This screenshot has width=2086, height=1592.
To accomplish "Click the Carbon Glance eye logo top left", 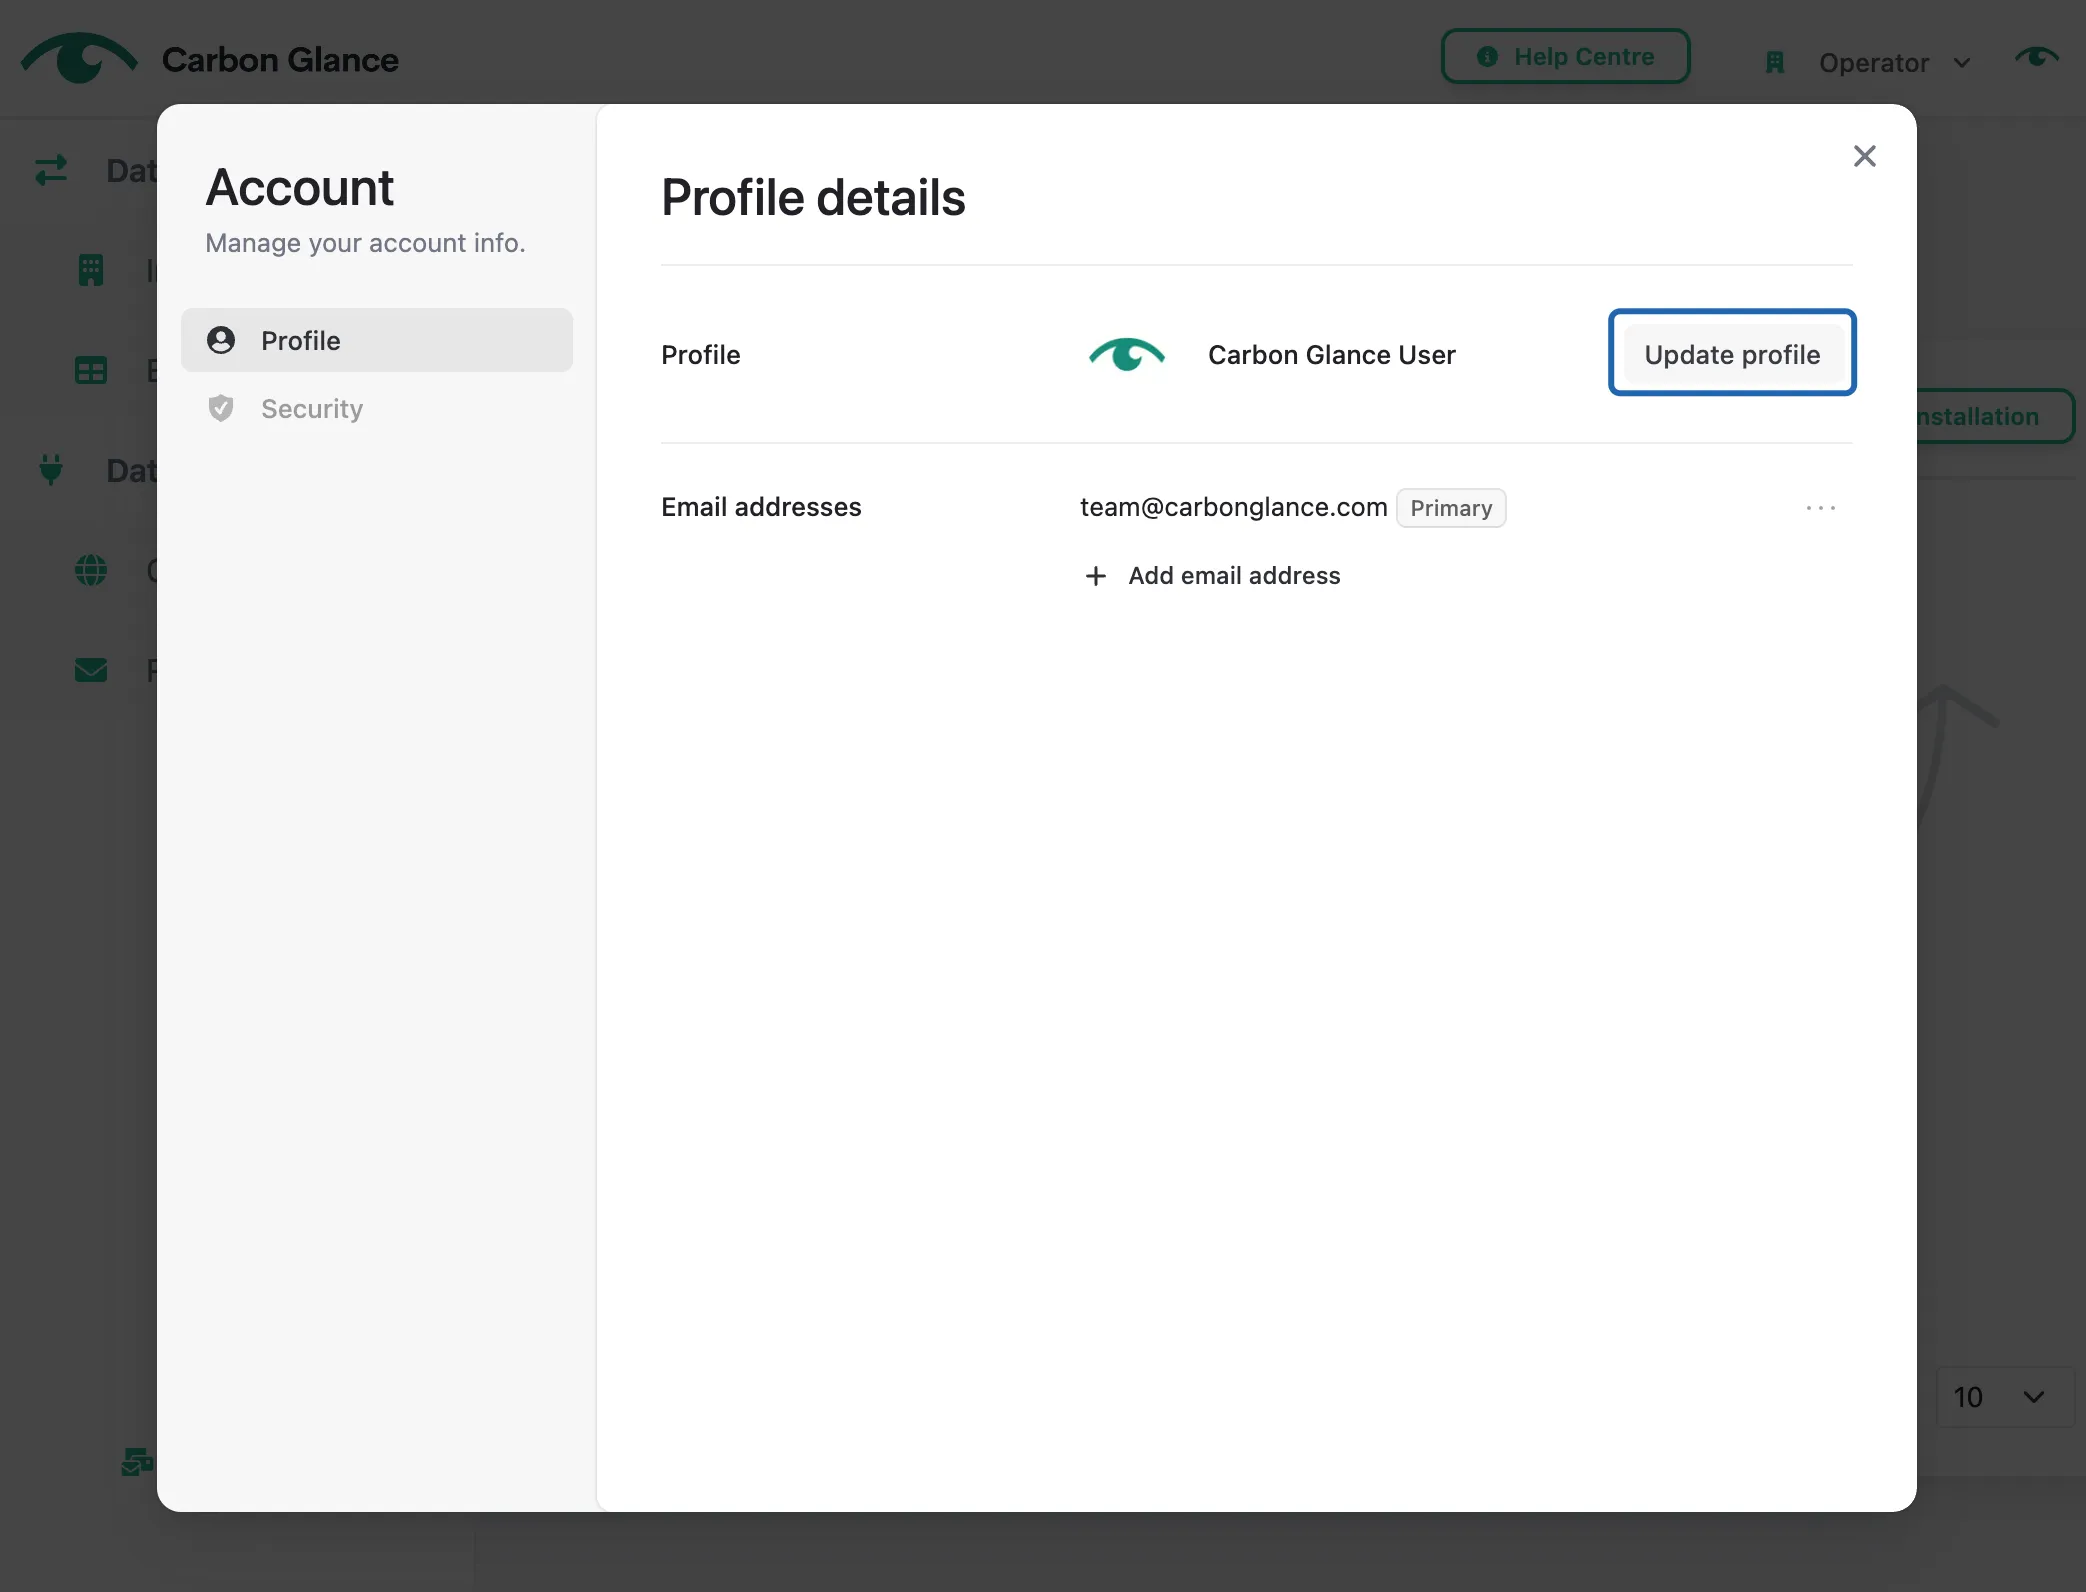I will tap(80, 58).
